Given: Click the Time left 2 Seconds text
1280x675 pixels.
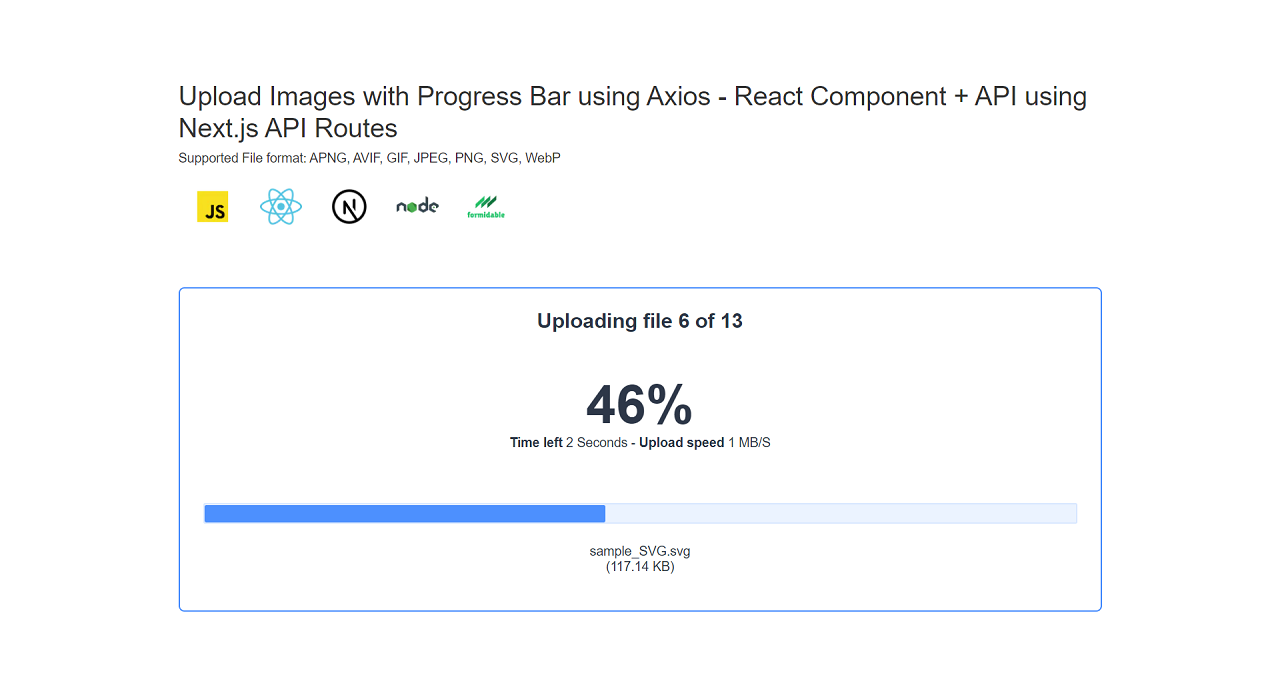Looking at the screenshot, I should click(x=568, y=443).
